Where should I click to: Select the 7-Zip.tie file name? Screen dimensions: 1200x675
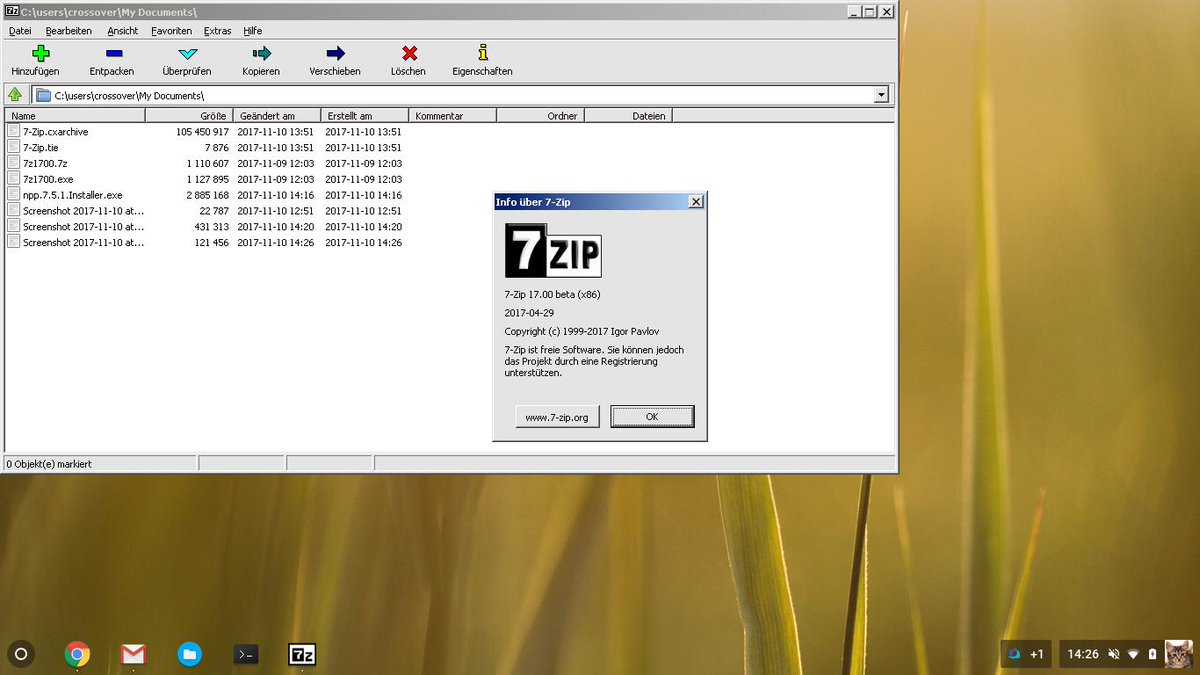[x=41, y=147]
